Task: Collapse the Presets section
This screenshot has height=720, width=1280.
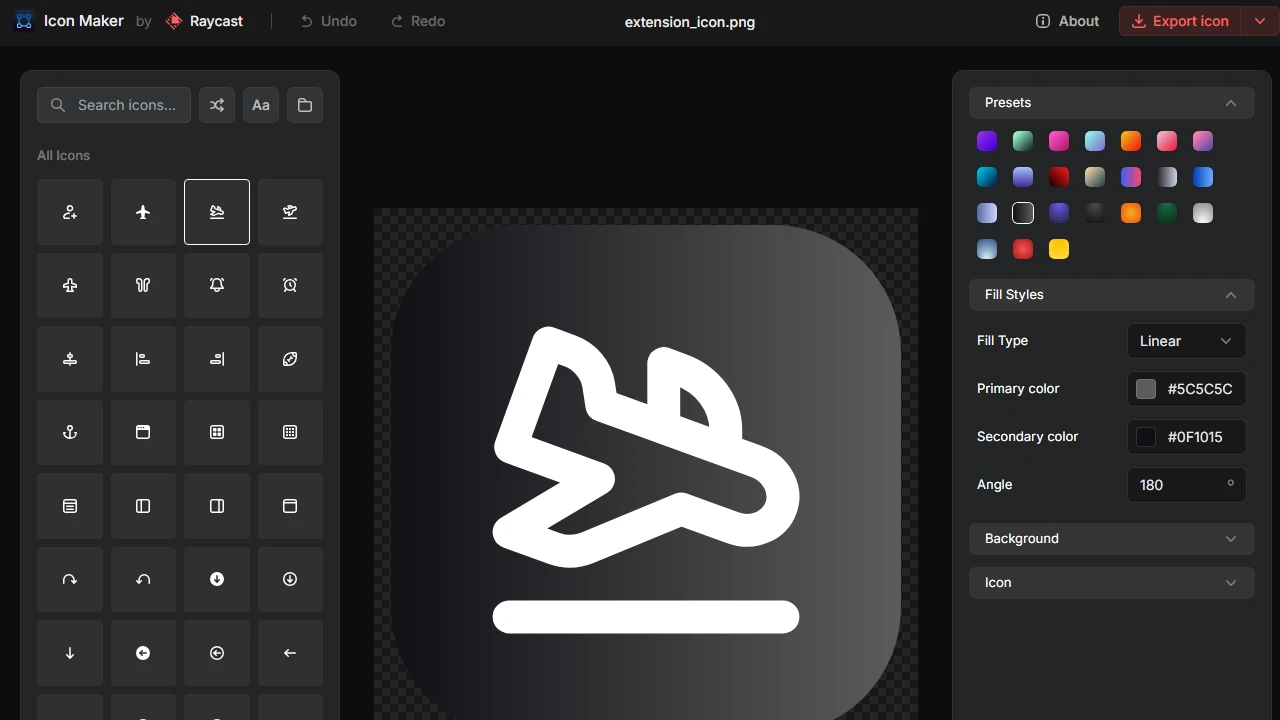Action: pos(1231,102)
